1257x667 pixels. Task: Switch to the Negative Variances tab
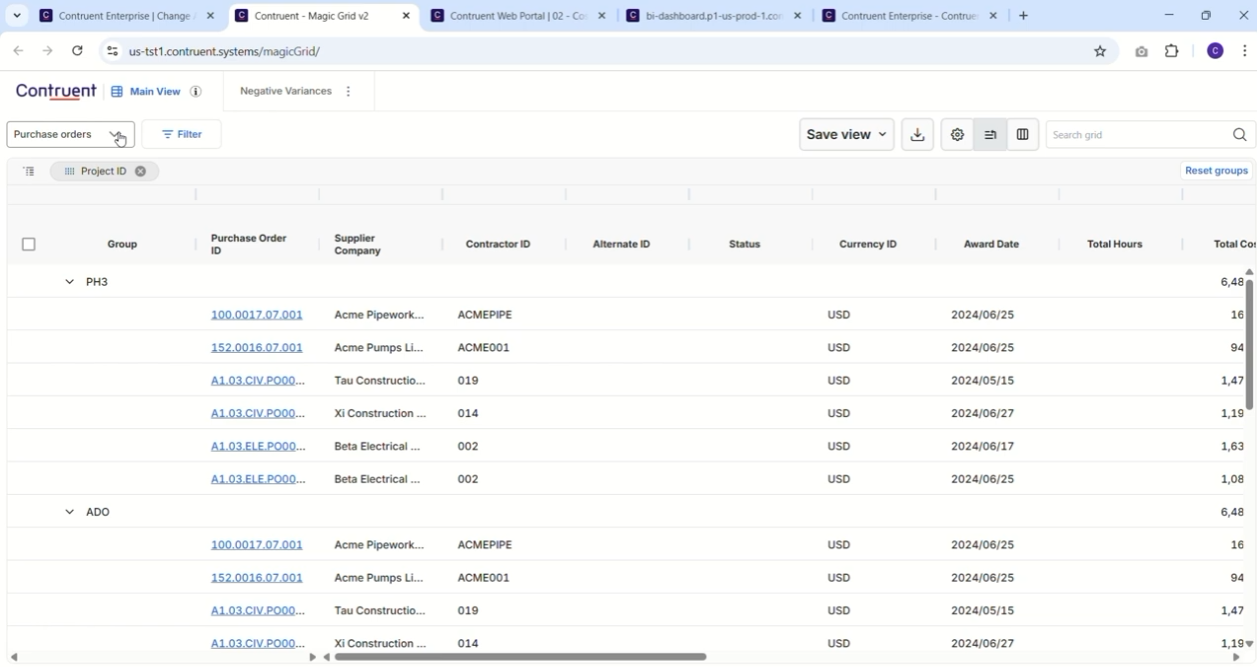point(286,91)
